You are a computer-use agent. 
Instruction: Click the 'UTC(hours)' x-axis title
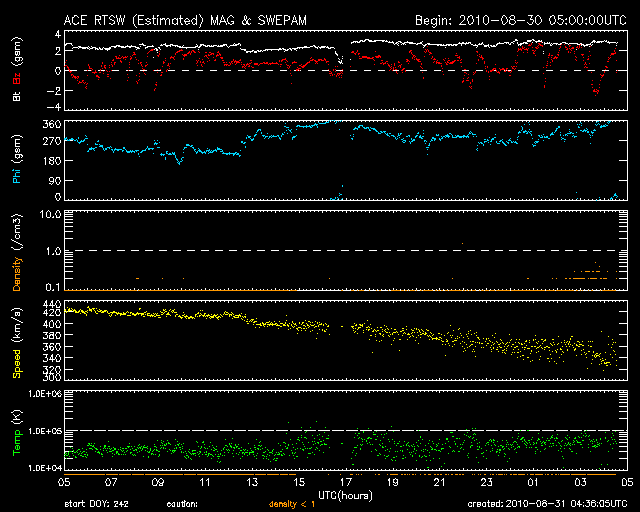345,496
